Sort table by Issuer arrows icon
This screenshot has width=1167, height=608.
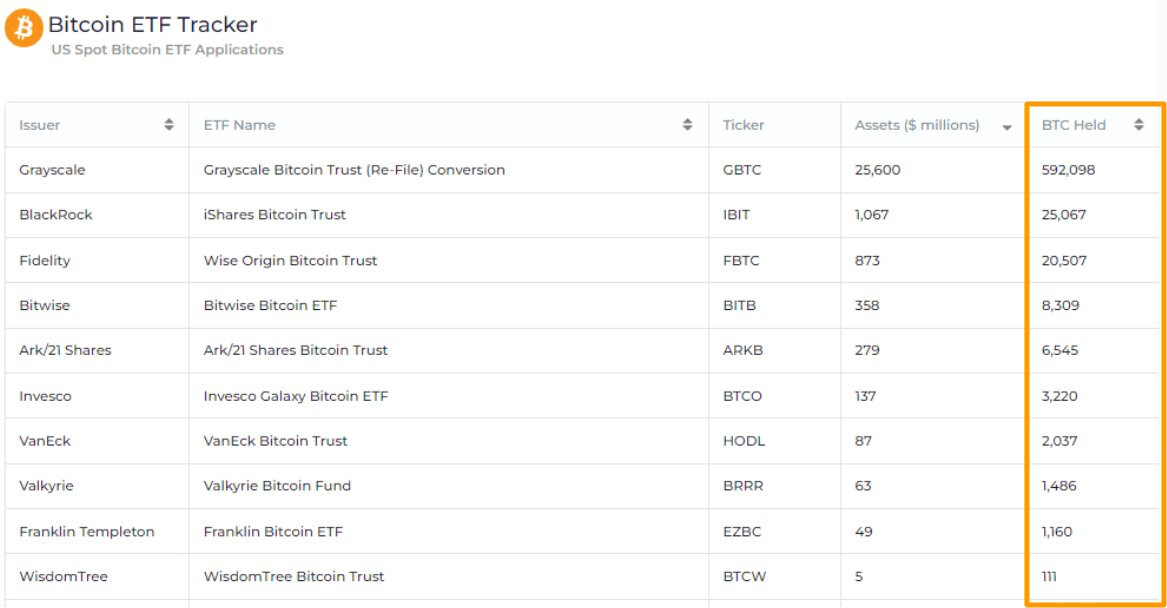click(169, 125)
